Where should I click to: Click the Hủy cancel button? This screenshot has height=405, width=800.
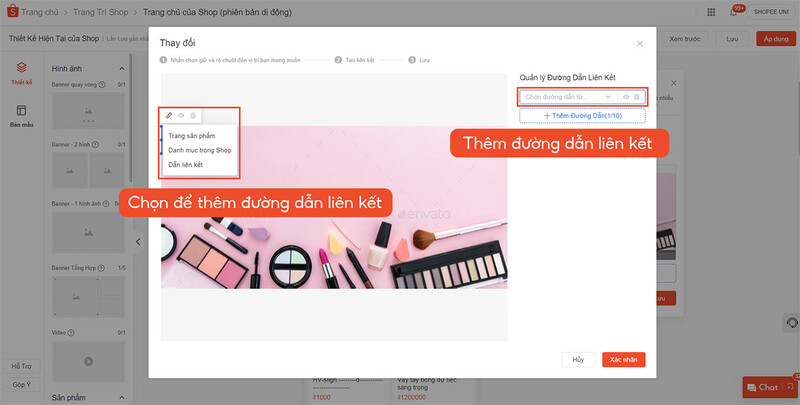pos(578,359)
